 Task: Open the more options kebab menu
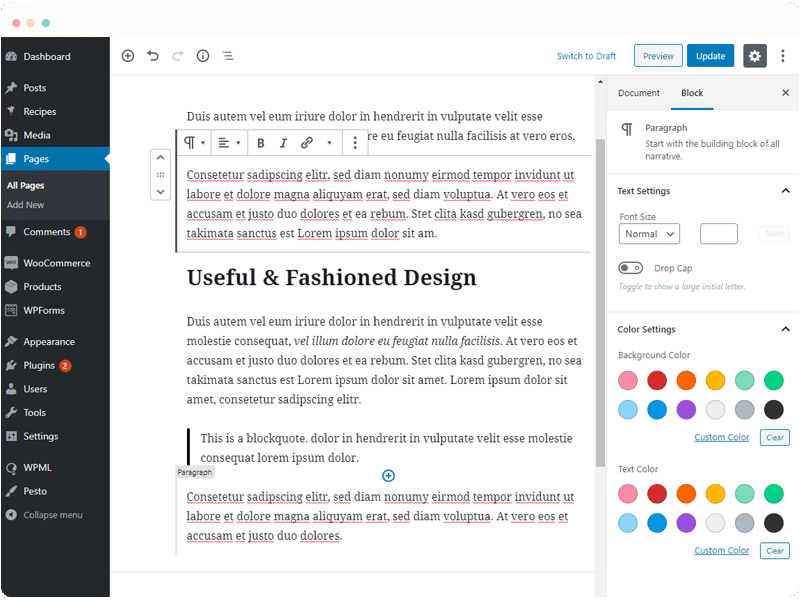[x=355, y=143]
